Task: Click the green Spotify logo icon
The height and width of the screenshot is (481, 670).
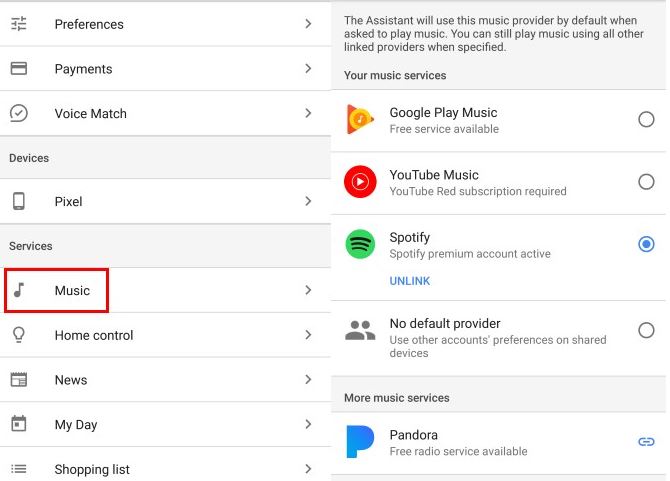Action: [x=360, y=245]
